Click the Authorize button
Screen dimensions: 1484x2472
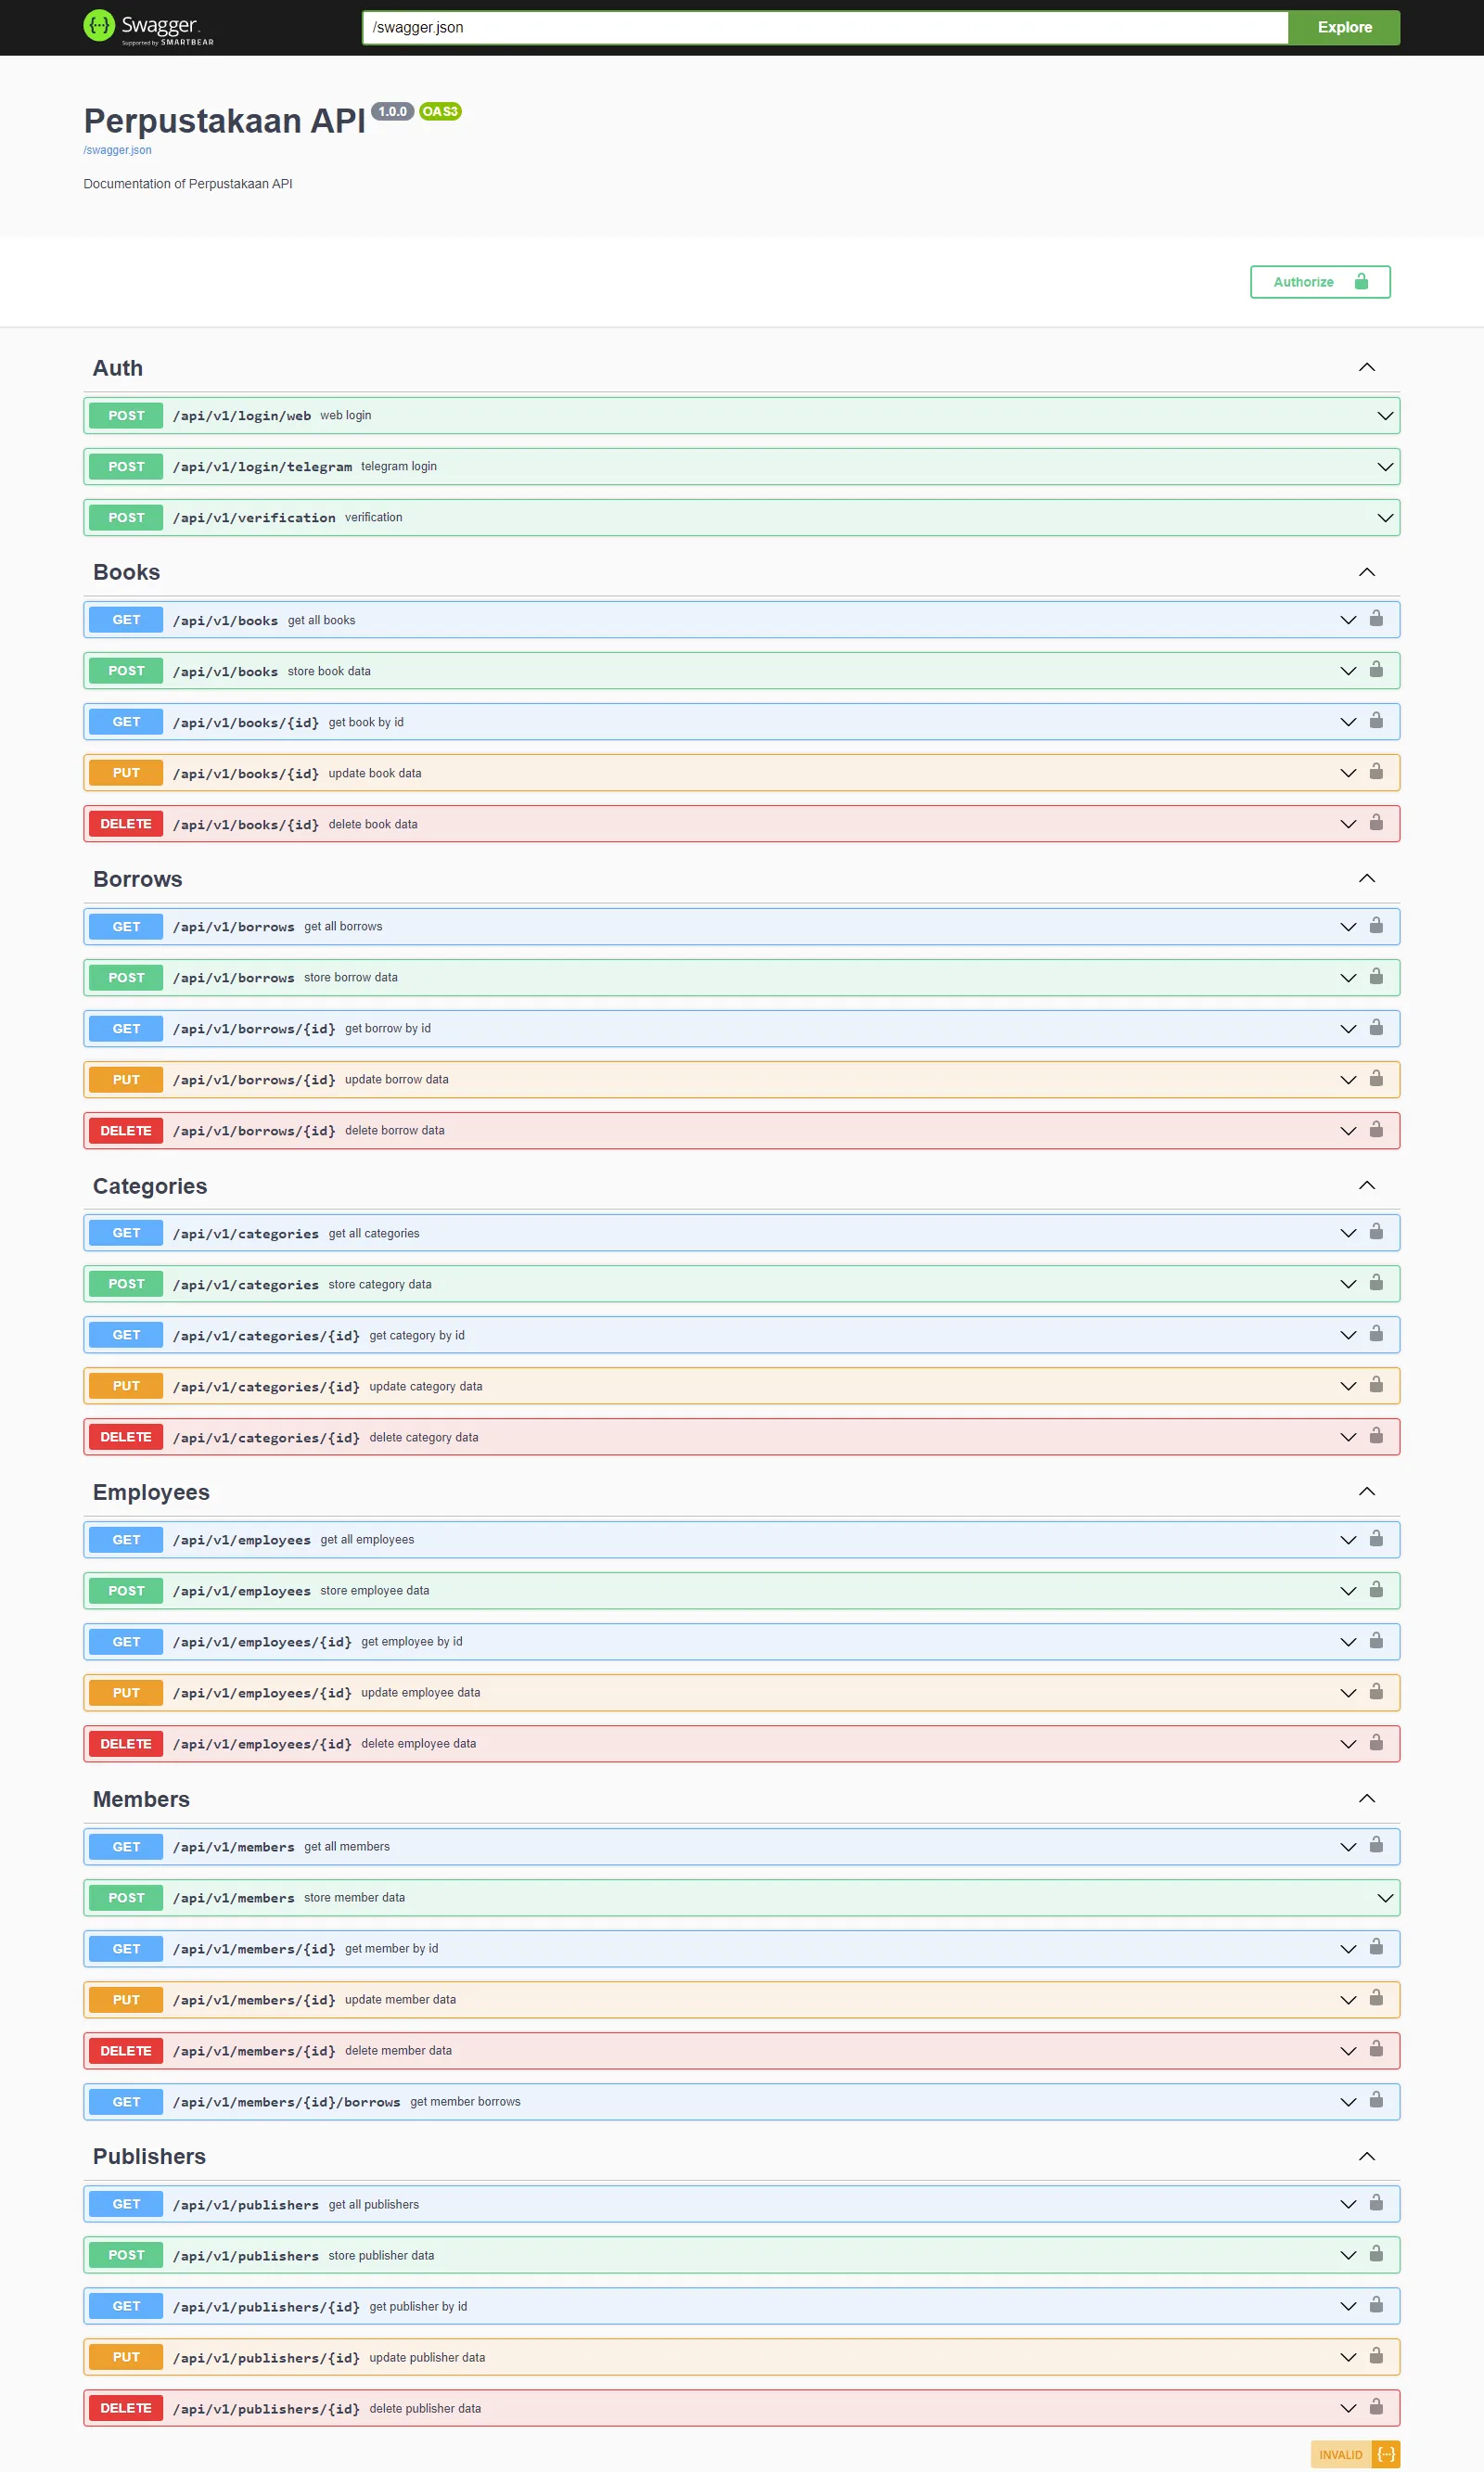1319,281
